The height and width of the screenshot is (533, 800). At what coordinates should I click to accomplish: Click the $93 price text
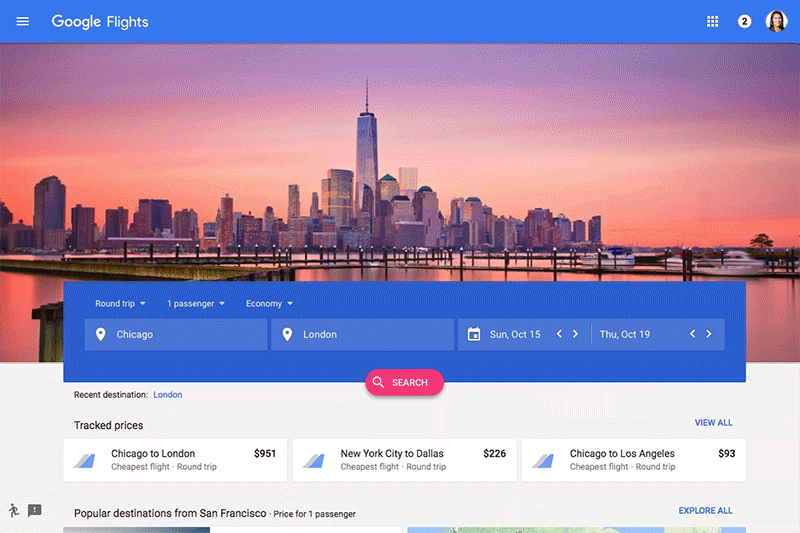[x=727, y=453]
